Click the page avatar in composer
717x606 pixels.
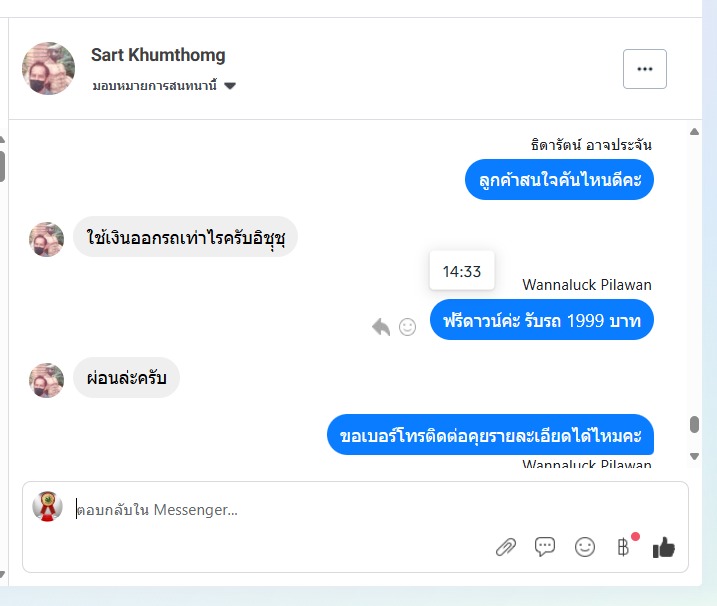click(47, 506)
